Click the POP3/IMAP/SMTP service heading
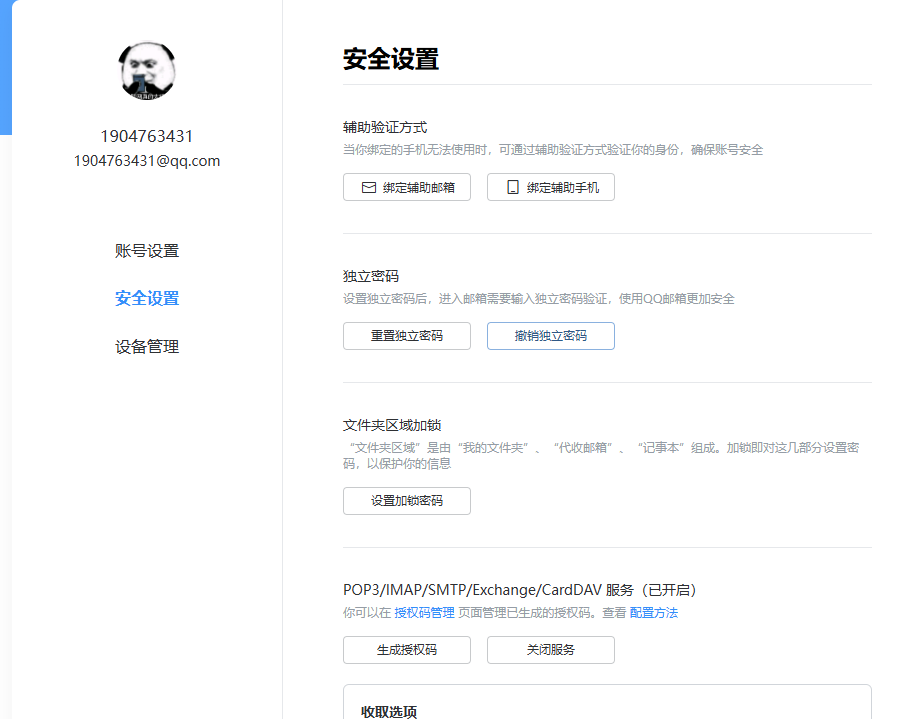The height and width of the screenshot is (719, 924). click(x=519, y=590)
